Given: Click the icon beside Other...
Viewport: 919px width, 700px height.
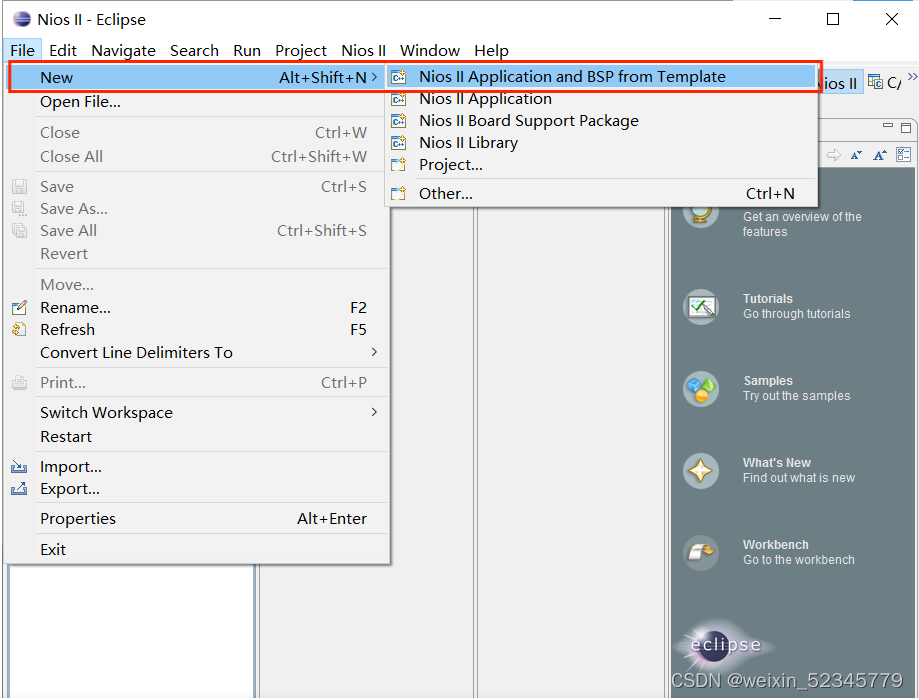Looking at the screenshot, I should coord(399,193).
